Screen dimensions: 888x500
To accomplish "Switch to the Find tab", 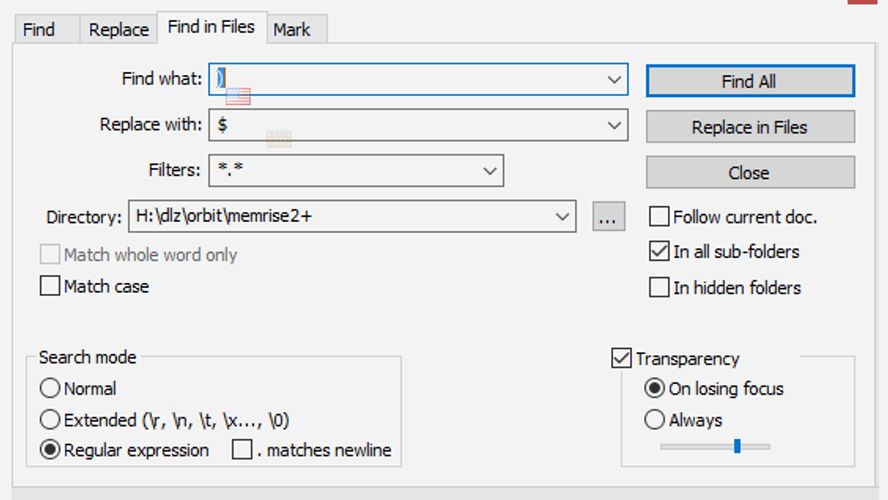I will click(x=39, y=29).
